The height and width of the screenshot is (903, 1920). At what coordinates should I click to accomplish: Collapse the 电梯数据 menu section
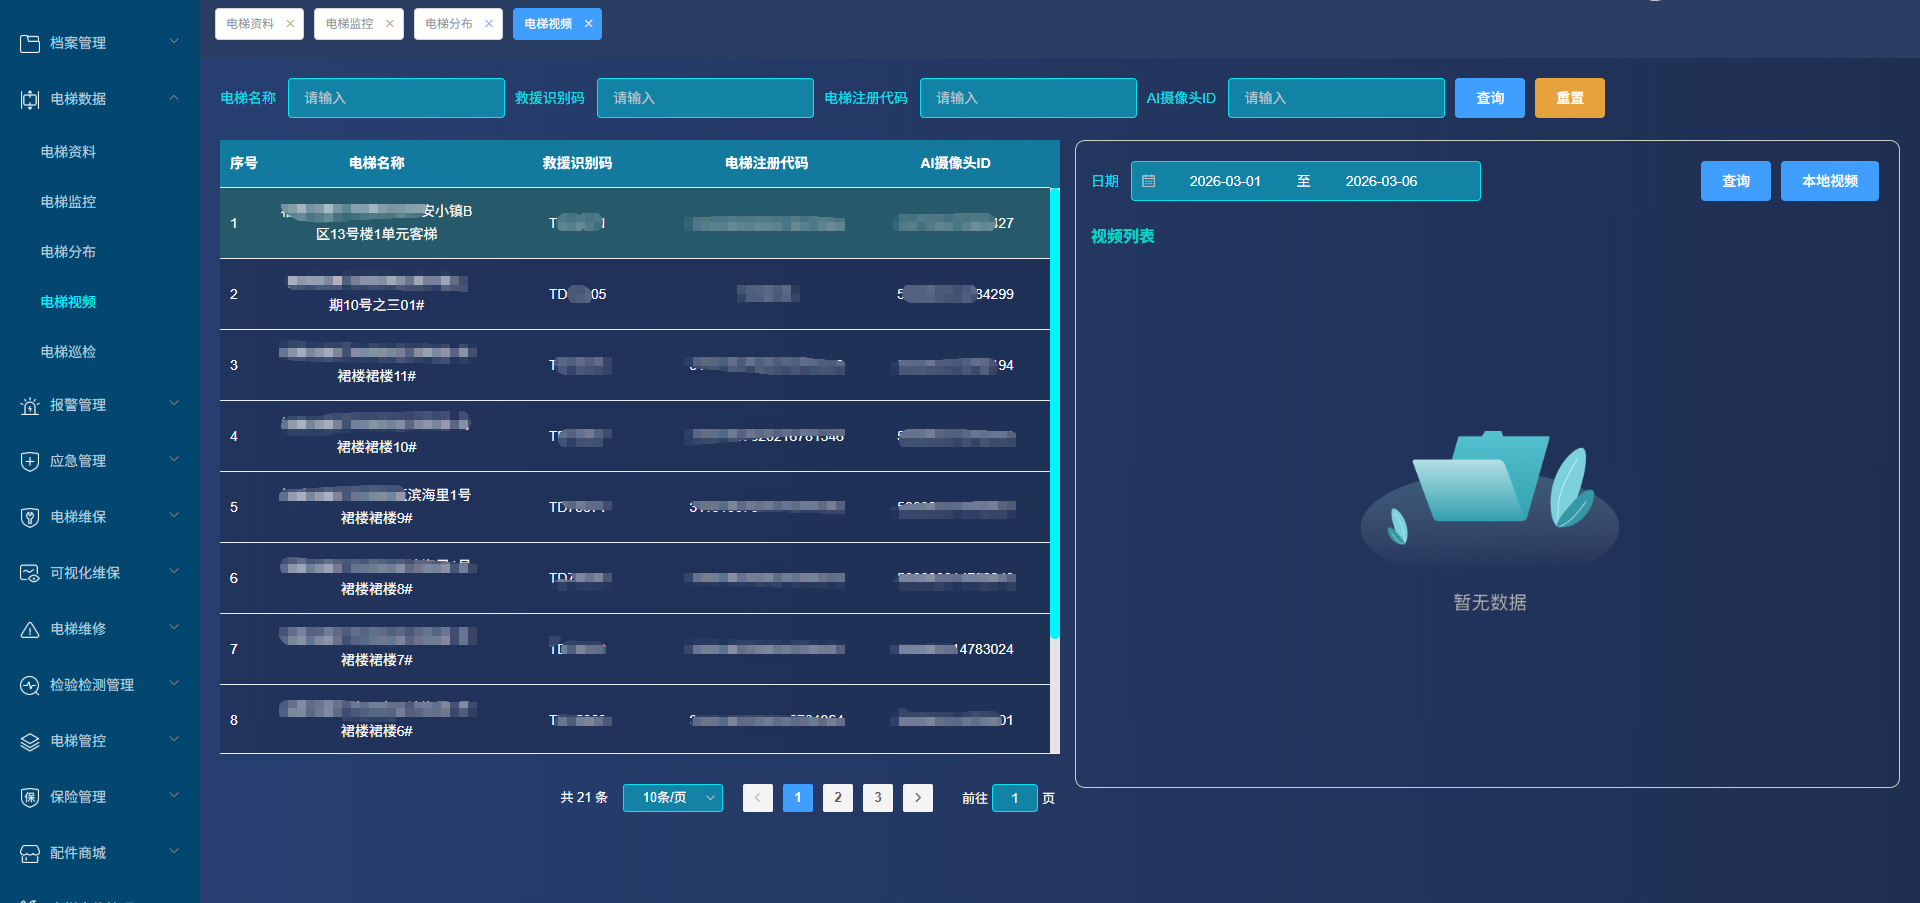point(174,98)
